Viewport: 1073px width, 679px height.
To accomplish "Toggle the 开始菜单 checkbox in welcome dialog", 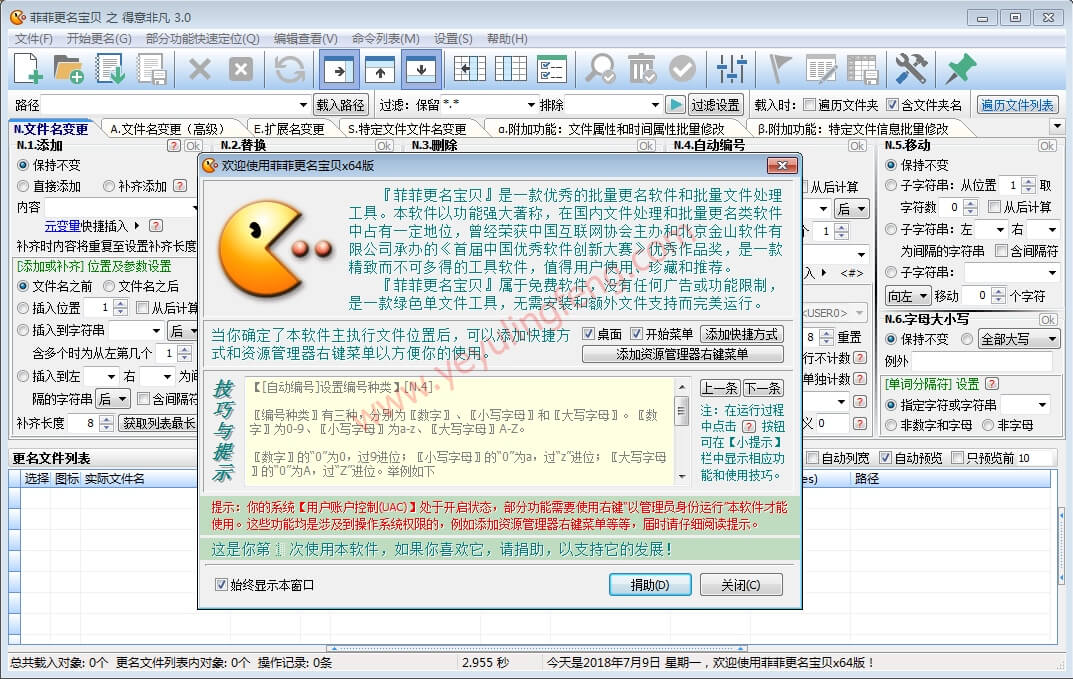I will pyautogui.click(x=636, y=334).
